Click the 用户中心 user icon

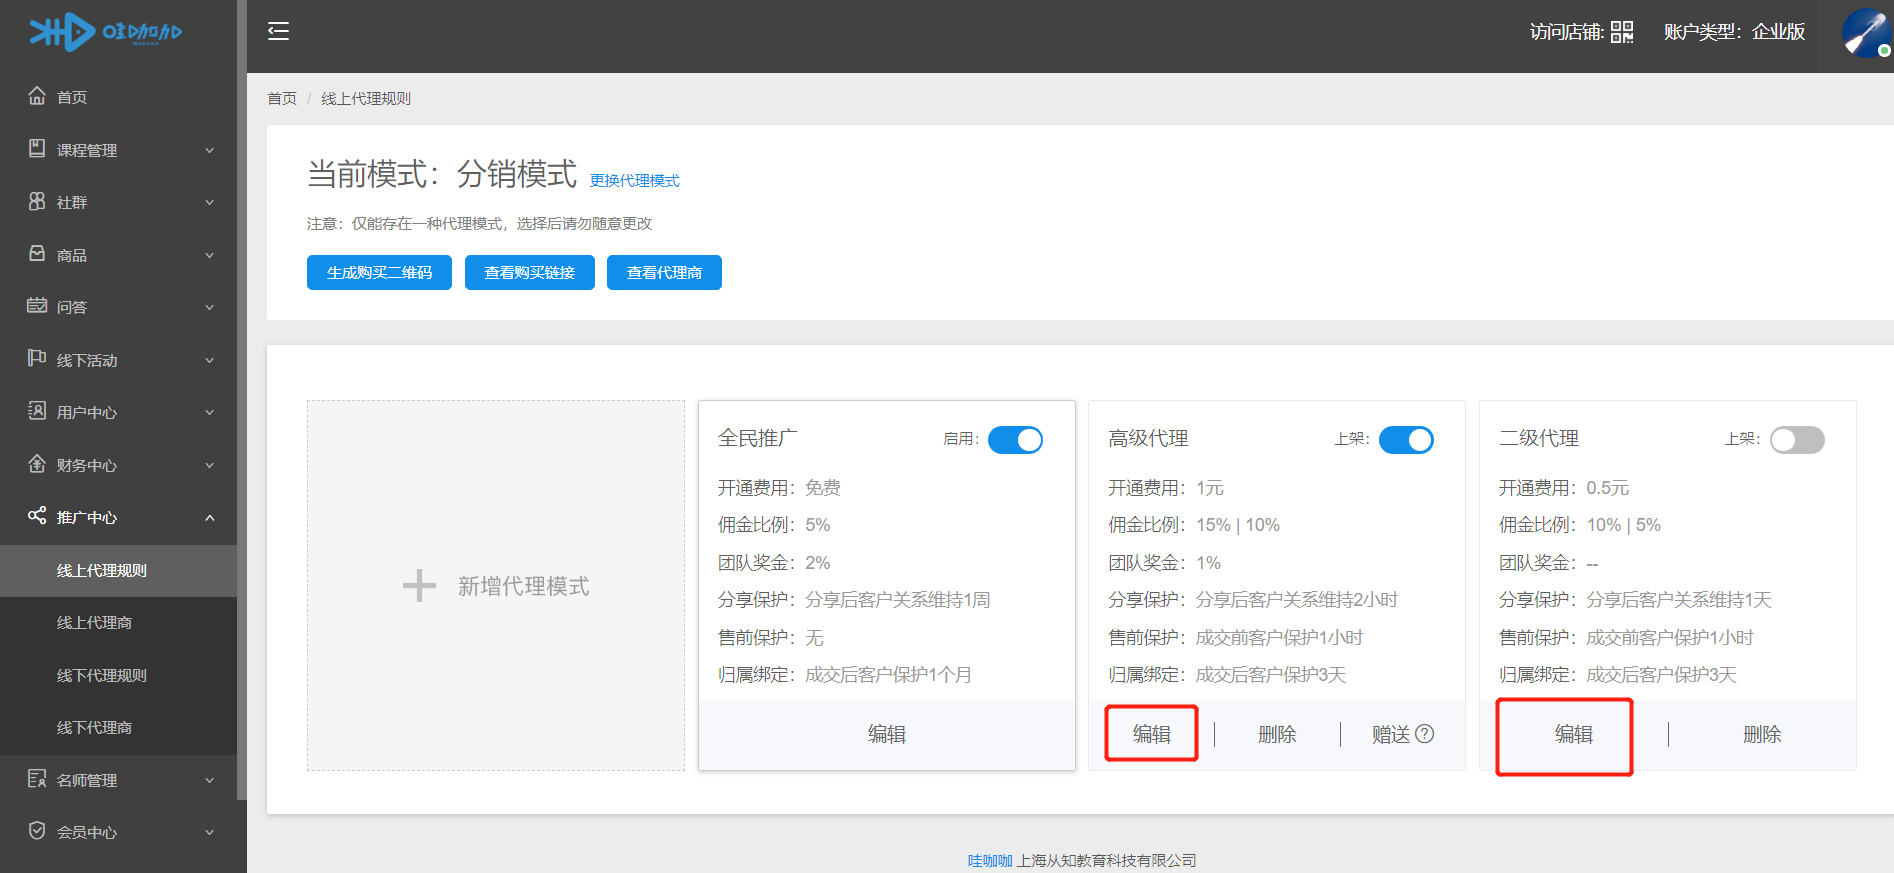pyautogui.click(x=37, y=411)
